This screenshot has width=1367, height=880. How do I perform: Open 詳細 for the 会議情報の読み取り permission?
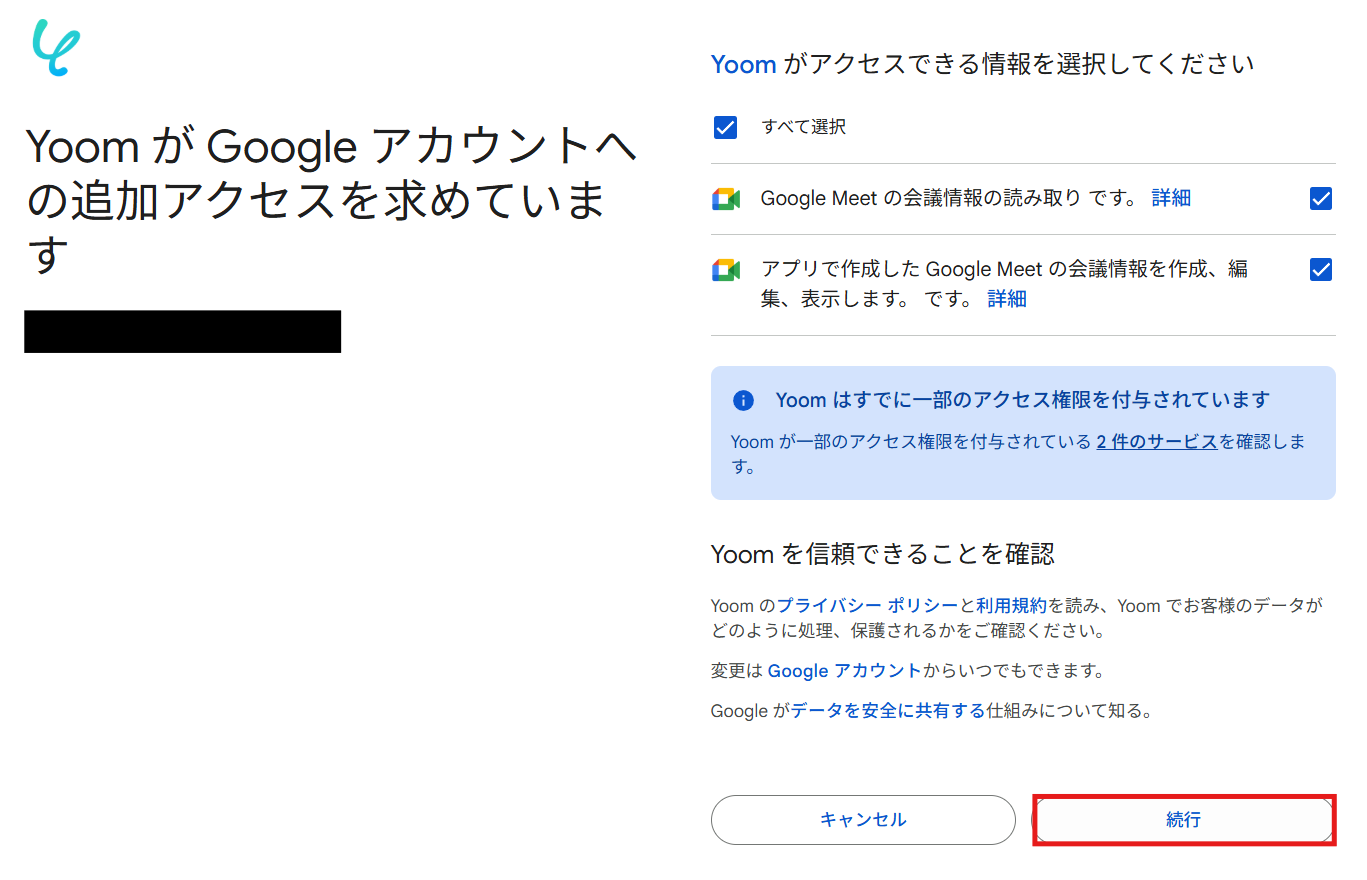[x=1171, y=198]
